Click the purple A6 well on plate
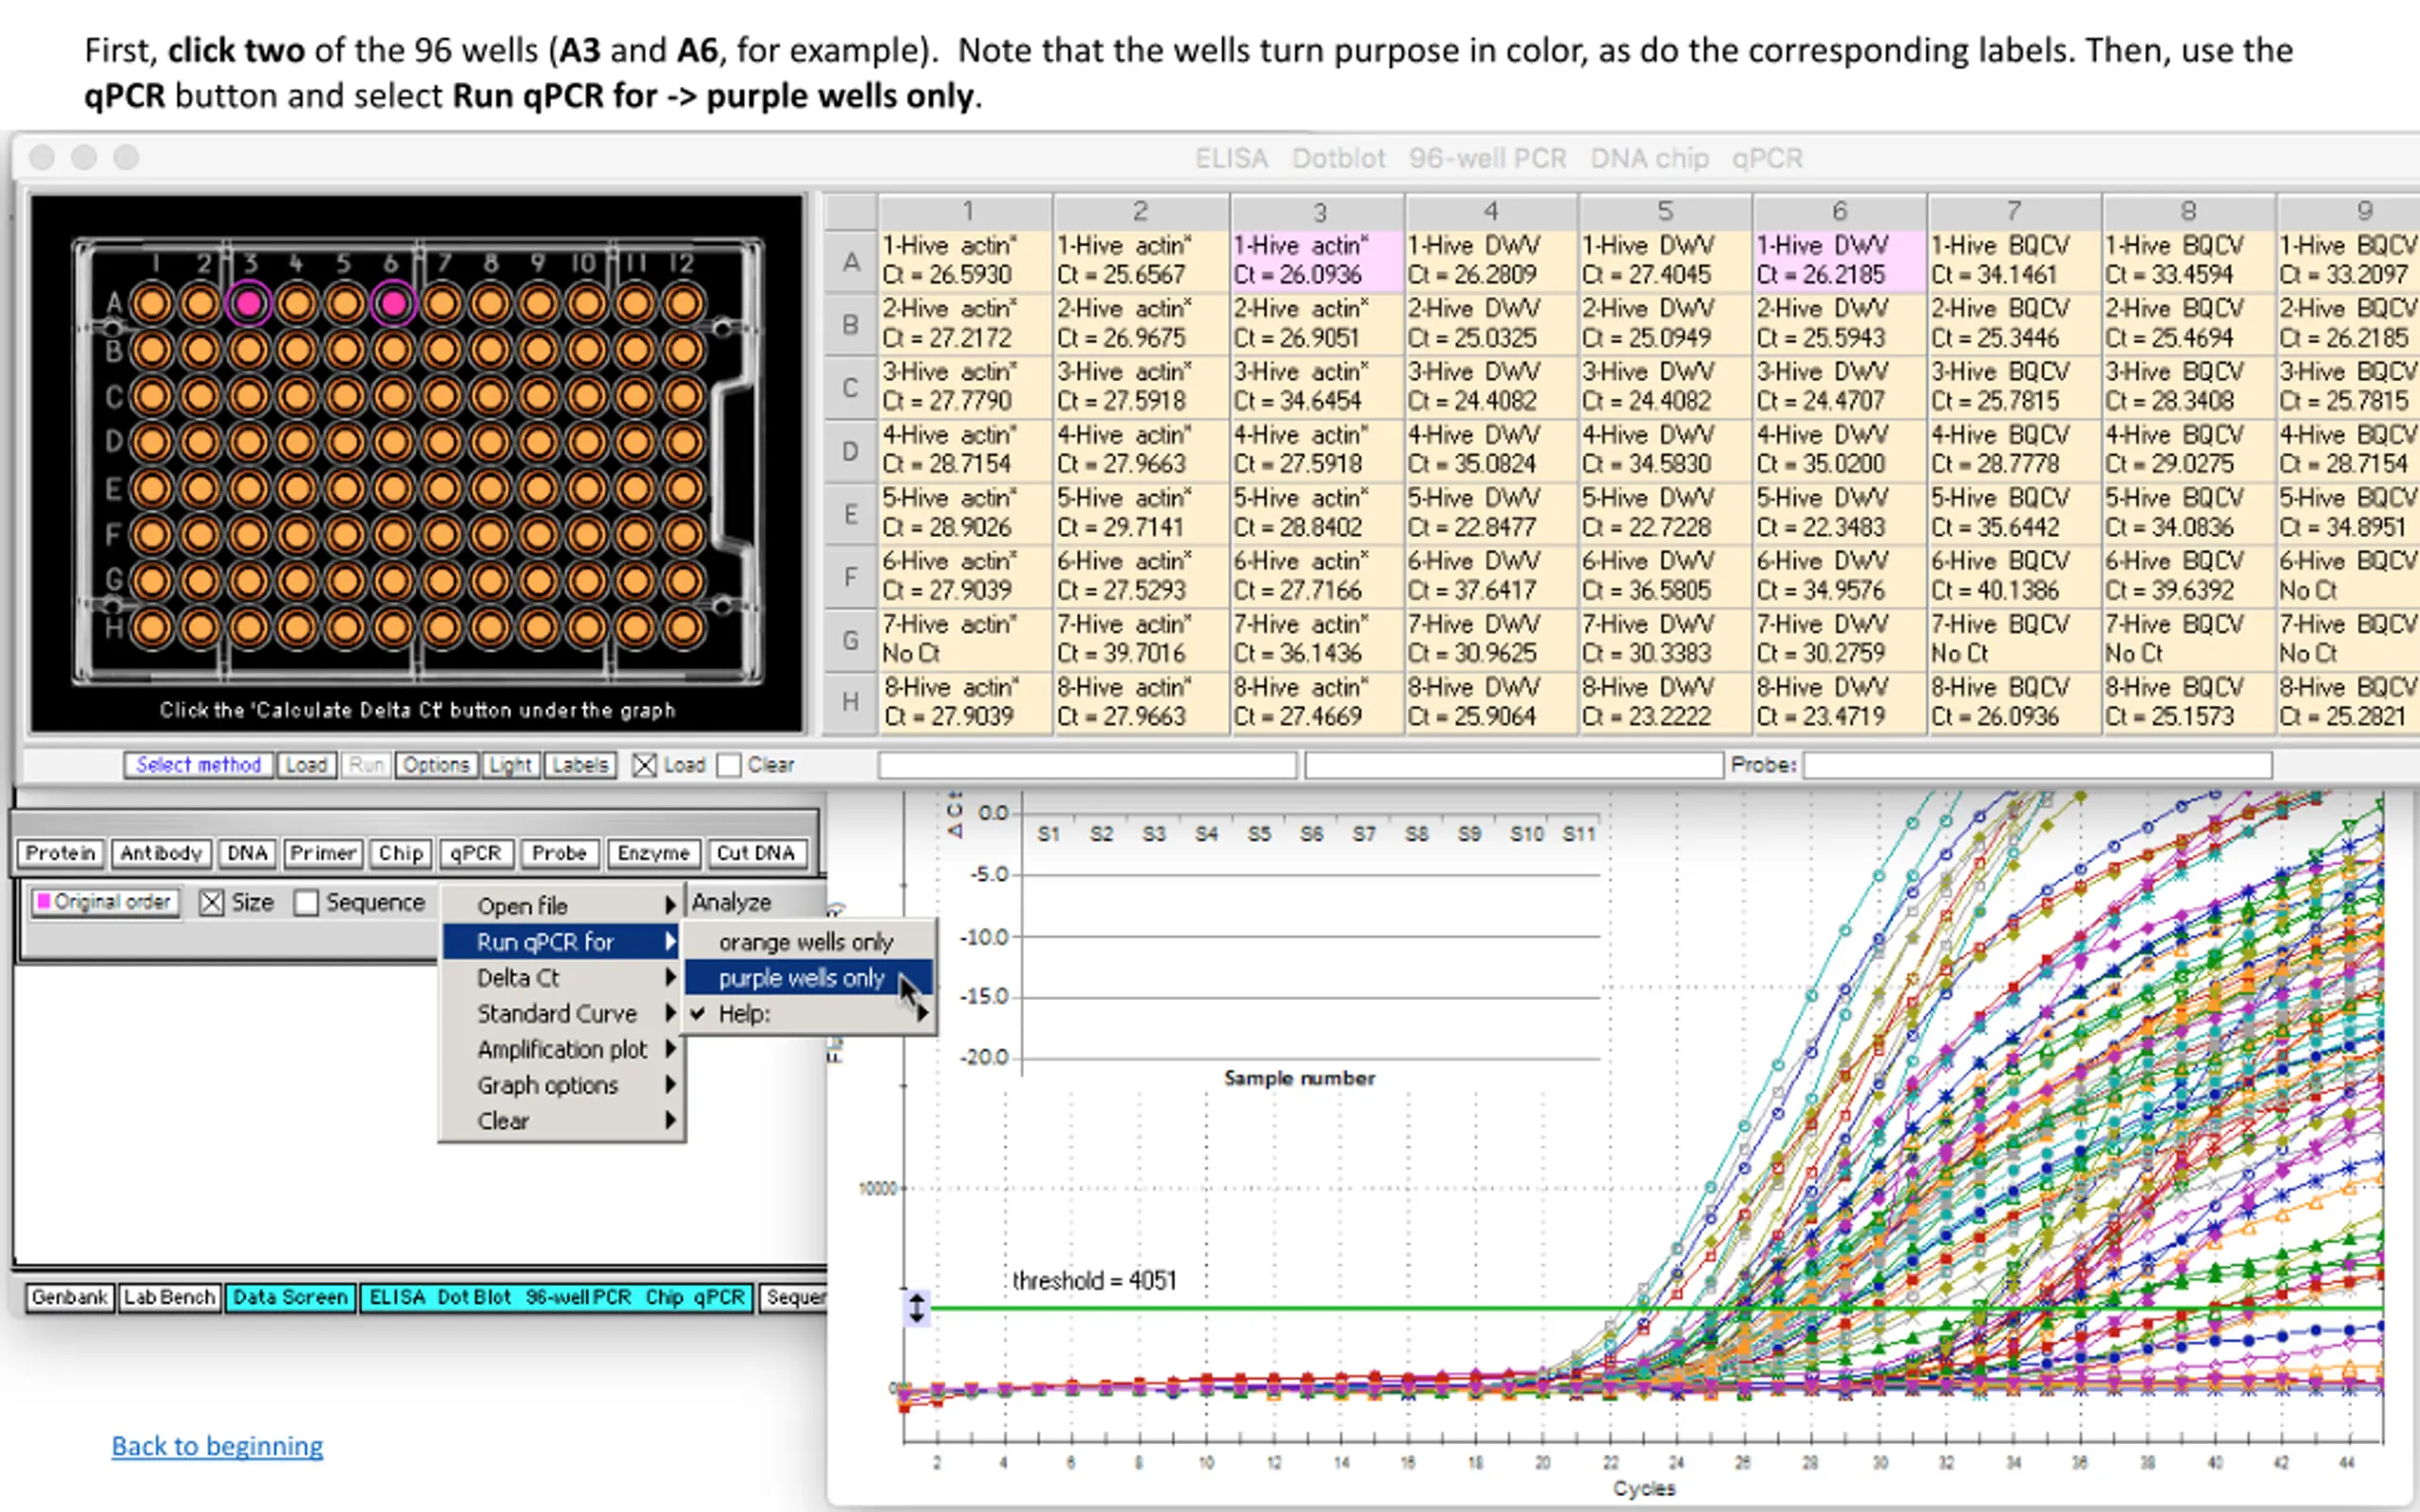This screenshot has height=1512, width=2420. tap(393, 303)
